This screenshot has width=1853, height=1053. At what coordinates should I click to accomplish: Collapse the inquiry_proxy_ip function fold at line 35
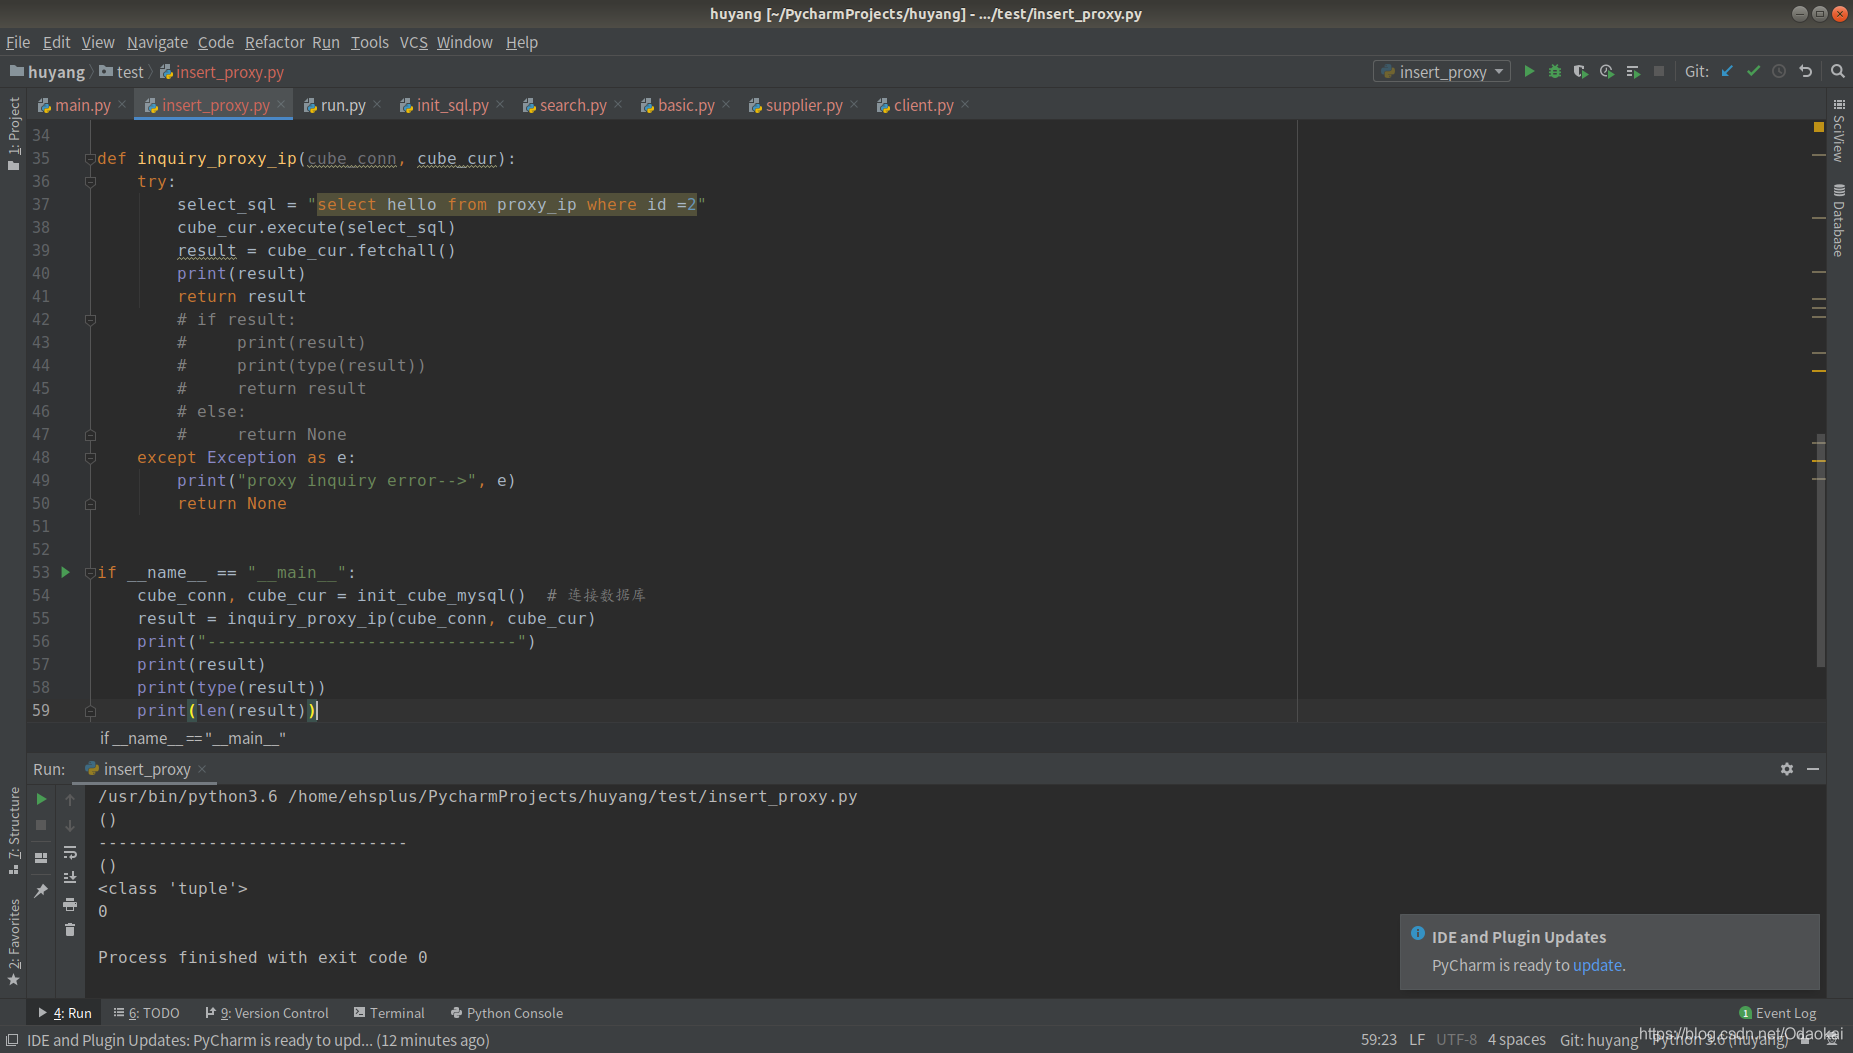[x=90, y=159]
